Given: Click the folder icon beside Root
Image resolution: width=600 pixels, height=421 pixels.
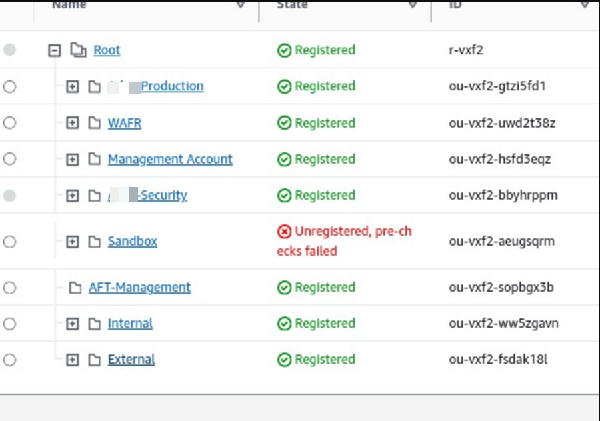Looking at the screenshot, I should [x=79, y=50].
